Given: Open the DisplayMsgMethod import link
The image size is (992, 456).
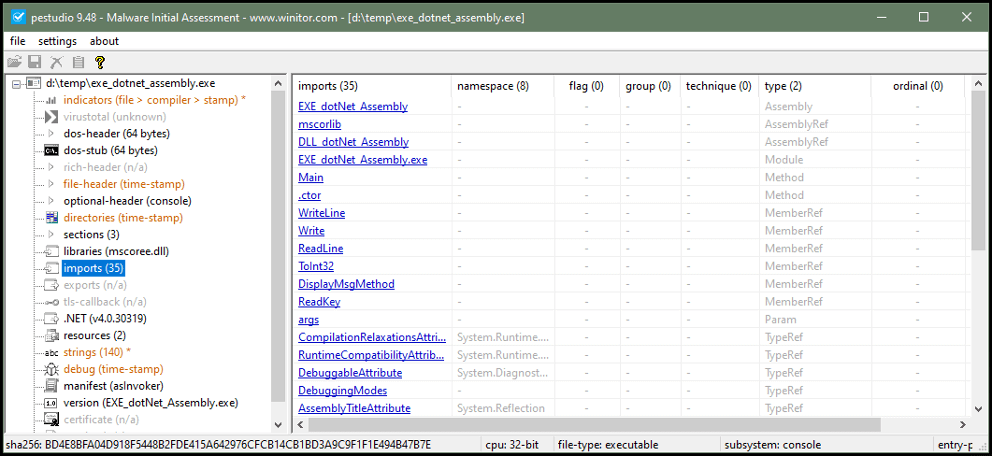Looking at the screenshot, I should point(346,284).
